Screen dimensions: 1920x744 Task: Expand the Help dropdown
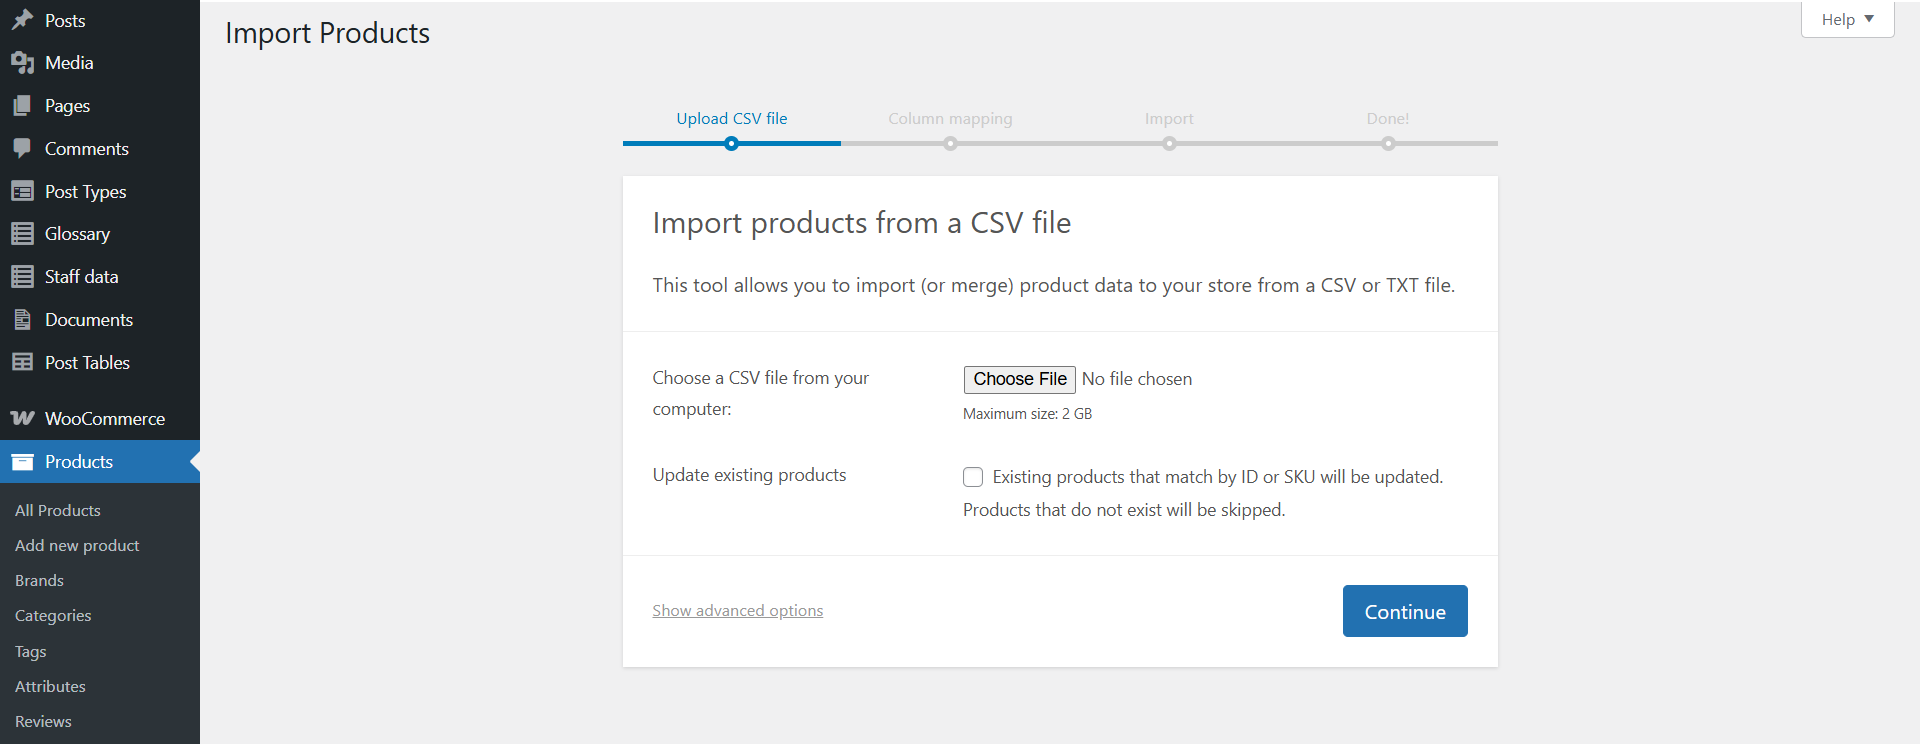coord(1846,18)
